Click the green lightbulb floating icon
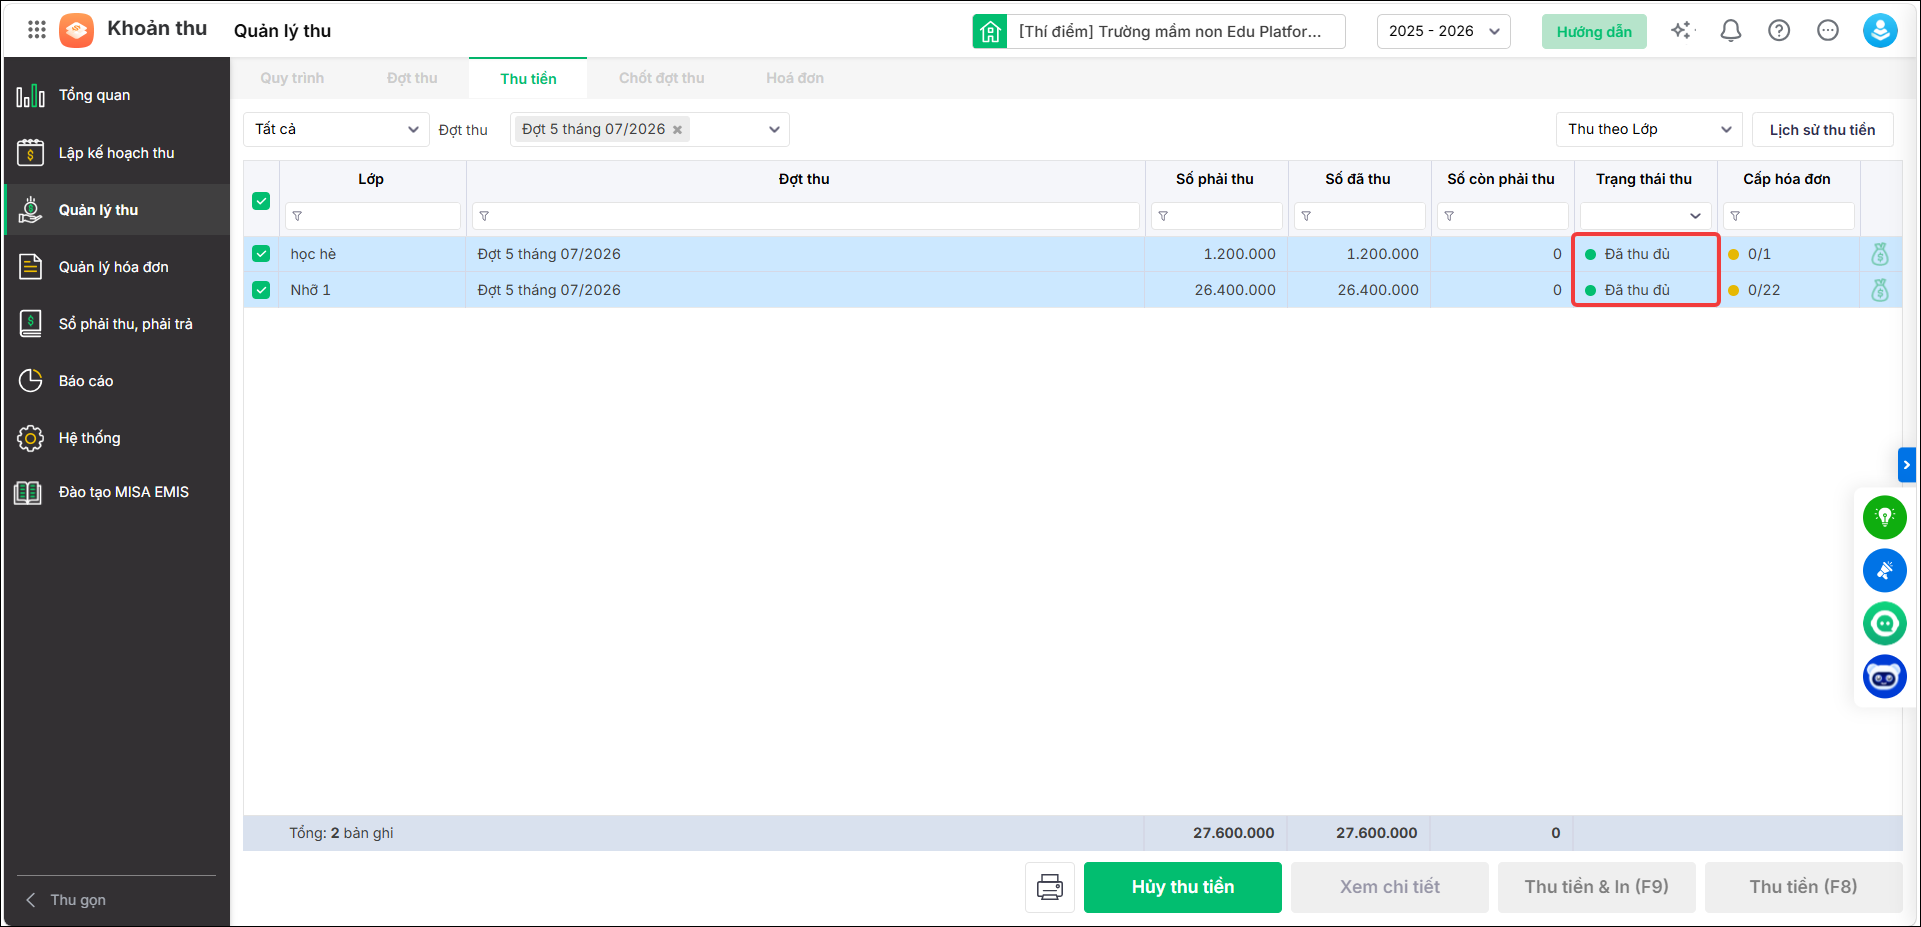Screen dimensions: 1921x927 point(1885,517)
